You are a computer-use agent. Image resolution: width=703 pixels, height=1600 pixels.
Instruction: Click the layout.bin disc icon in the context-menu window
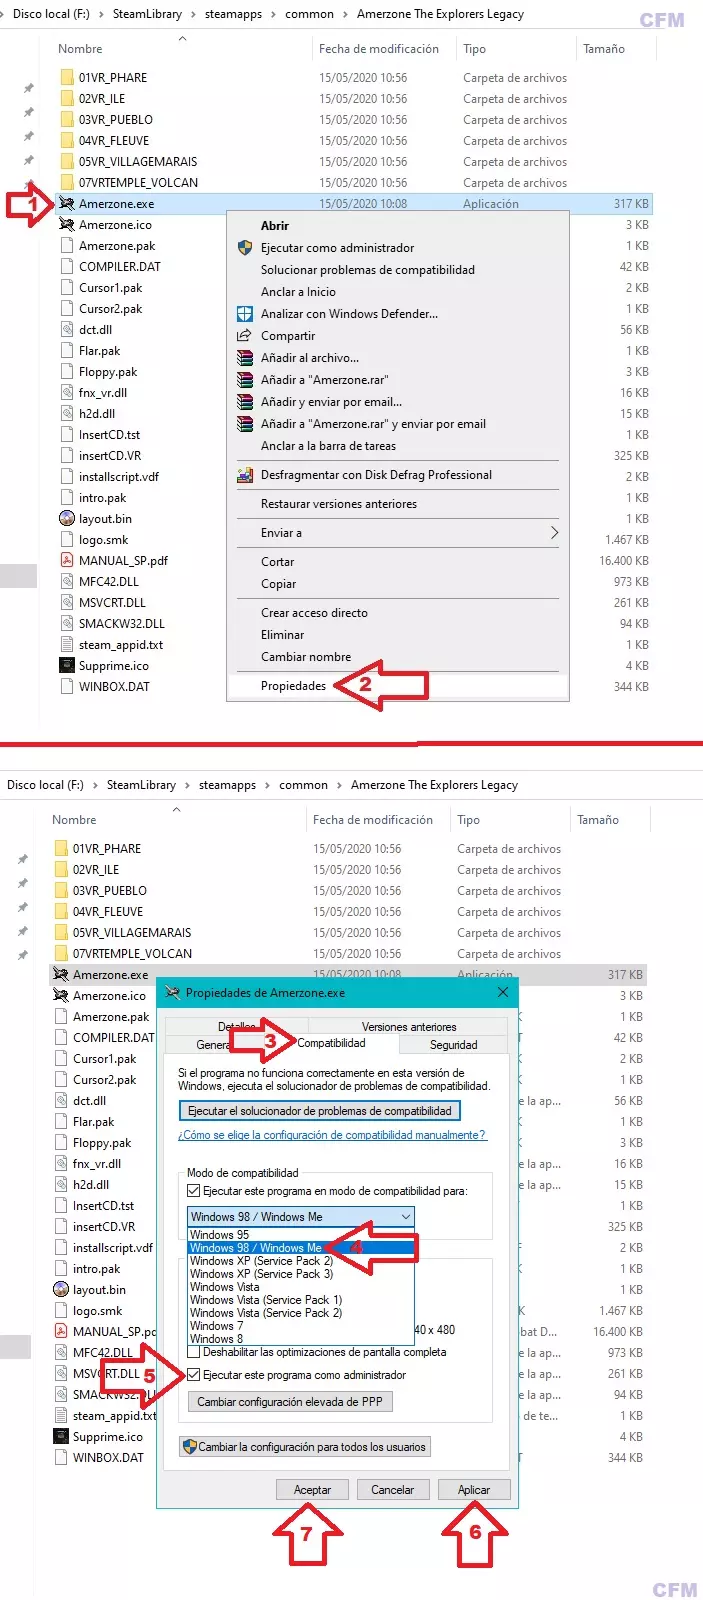[67, 518]
